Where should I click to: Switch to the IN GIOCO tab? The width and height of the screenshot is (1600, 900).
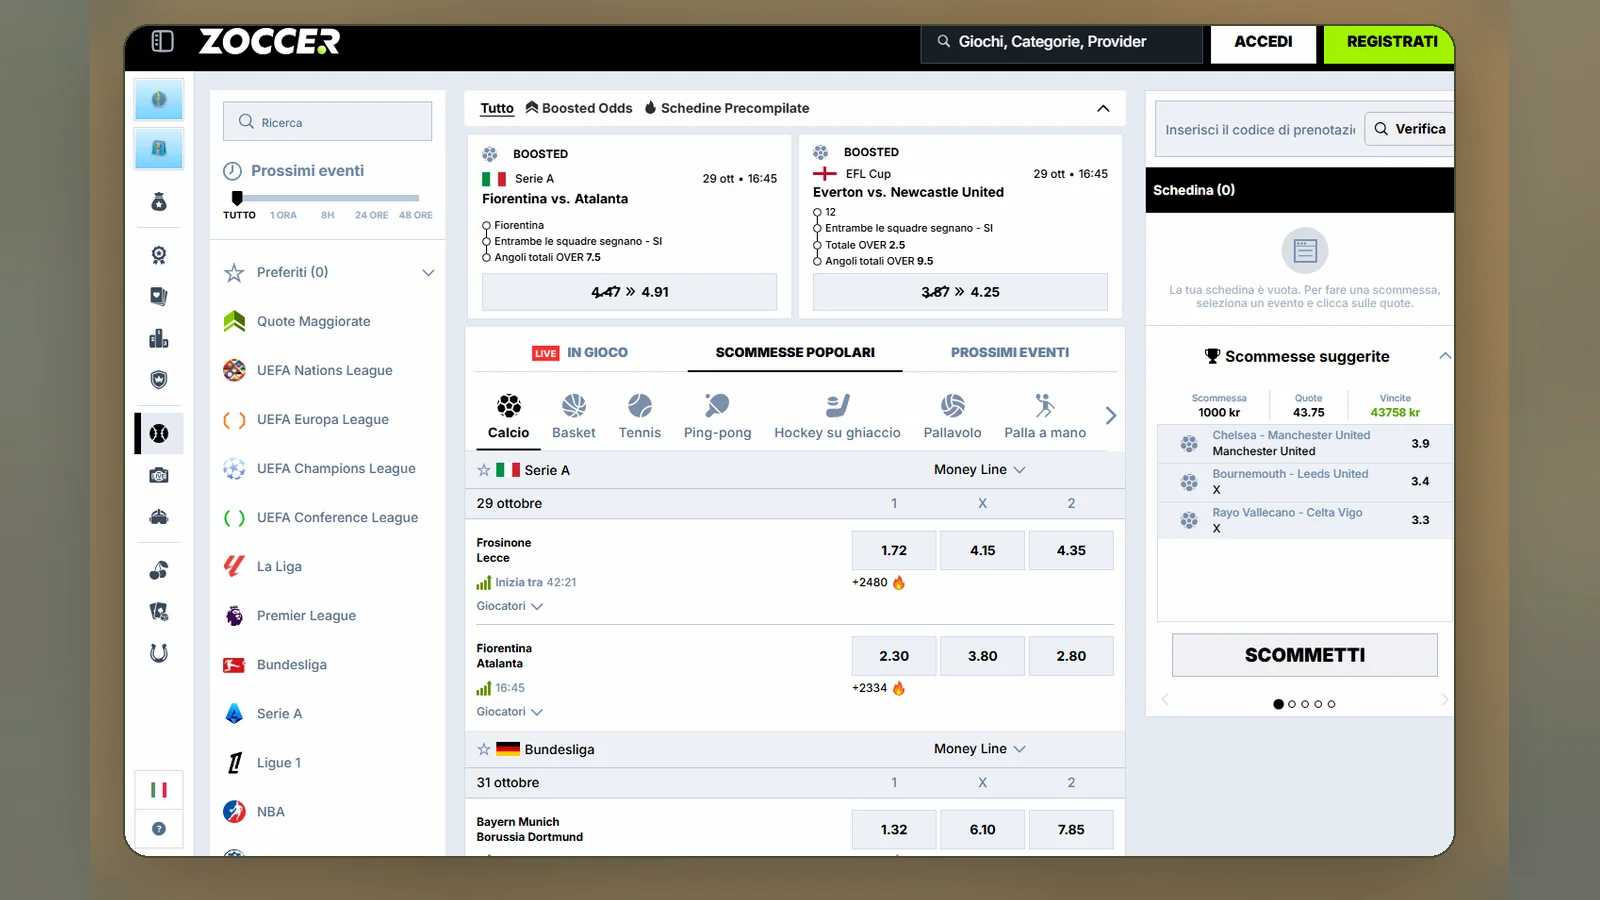[580, 352]
